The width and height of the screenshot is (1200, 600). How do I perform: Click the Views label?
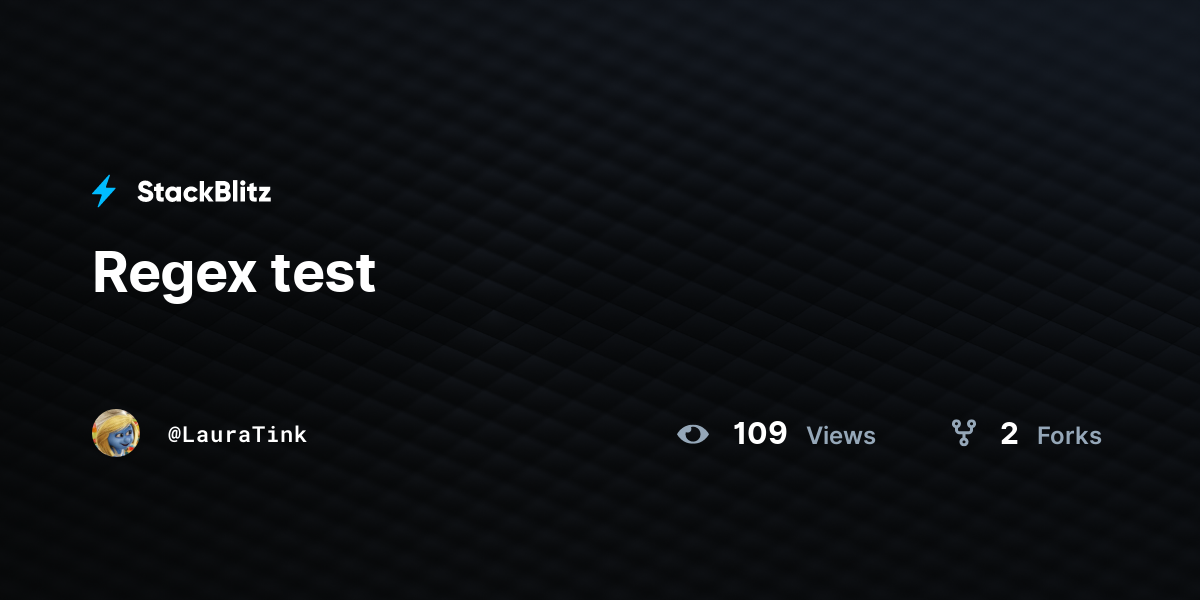pyautogui.click(x=841, y=435)
